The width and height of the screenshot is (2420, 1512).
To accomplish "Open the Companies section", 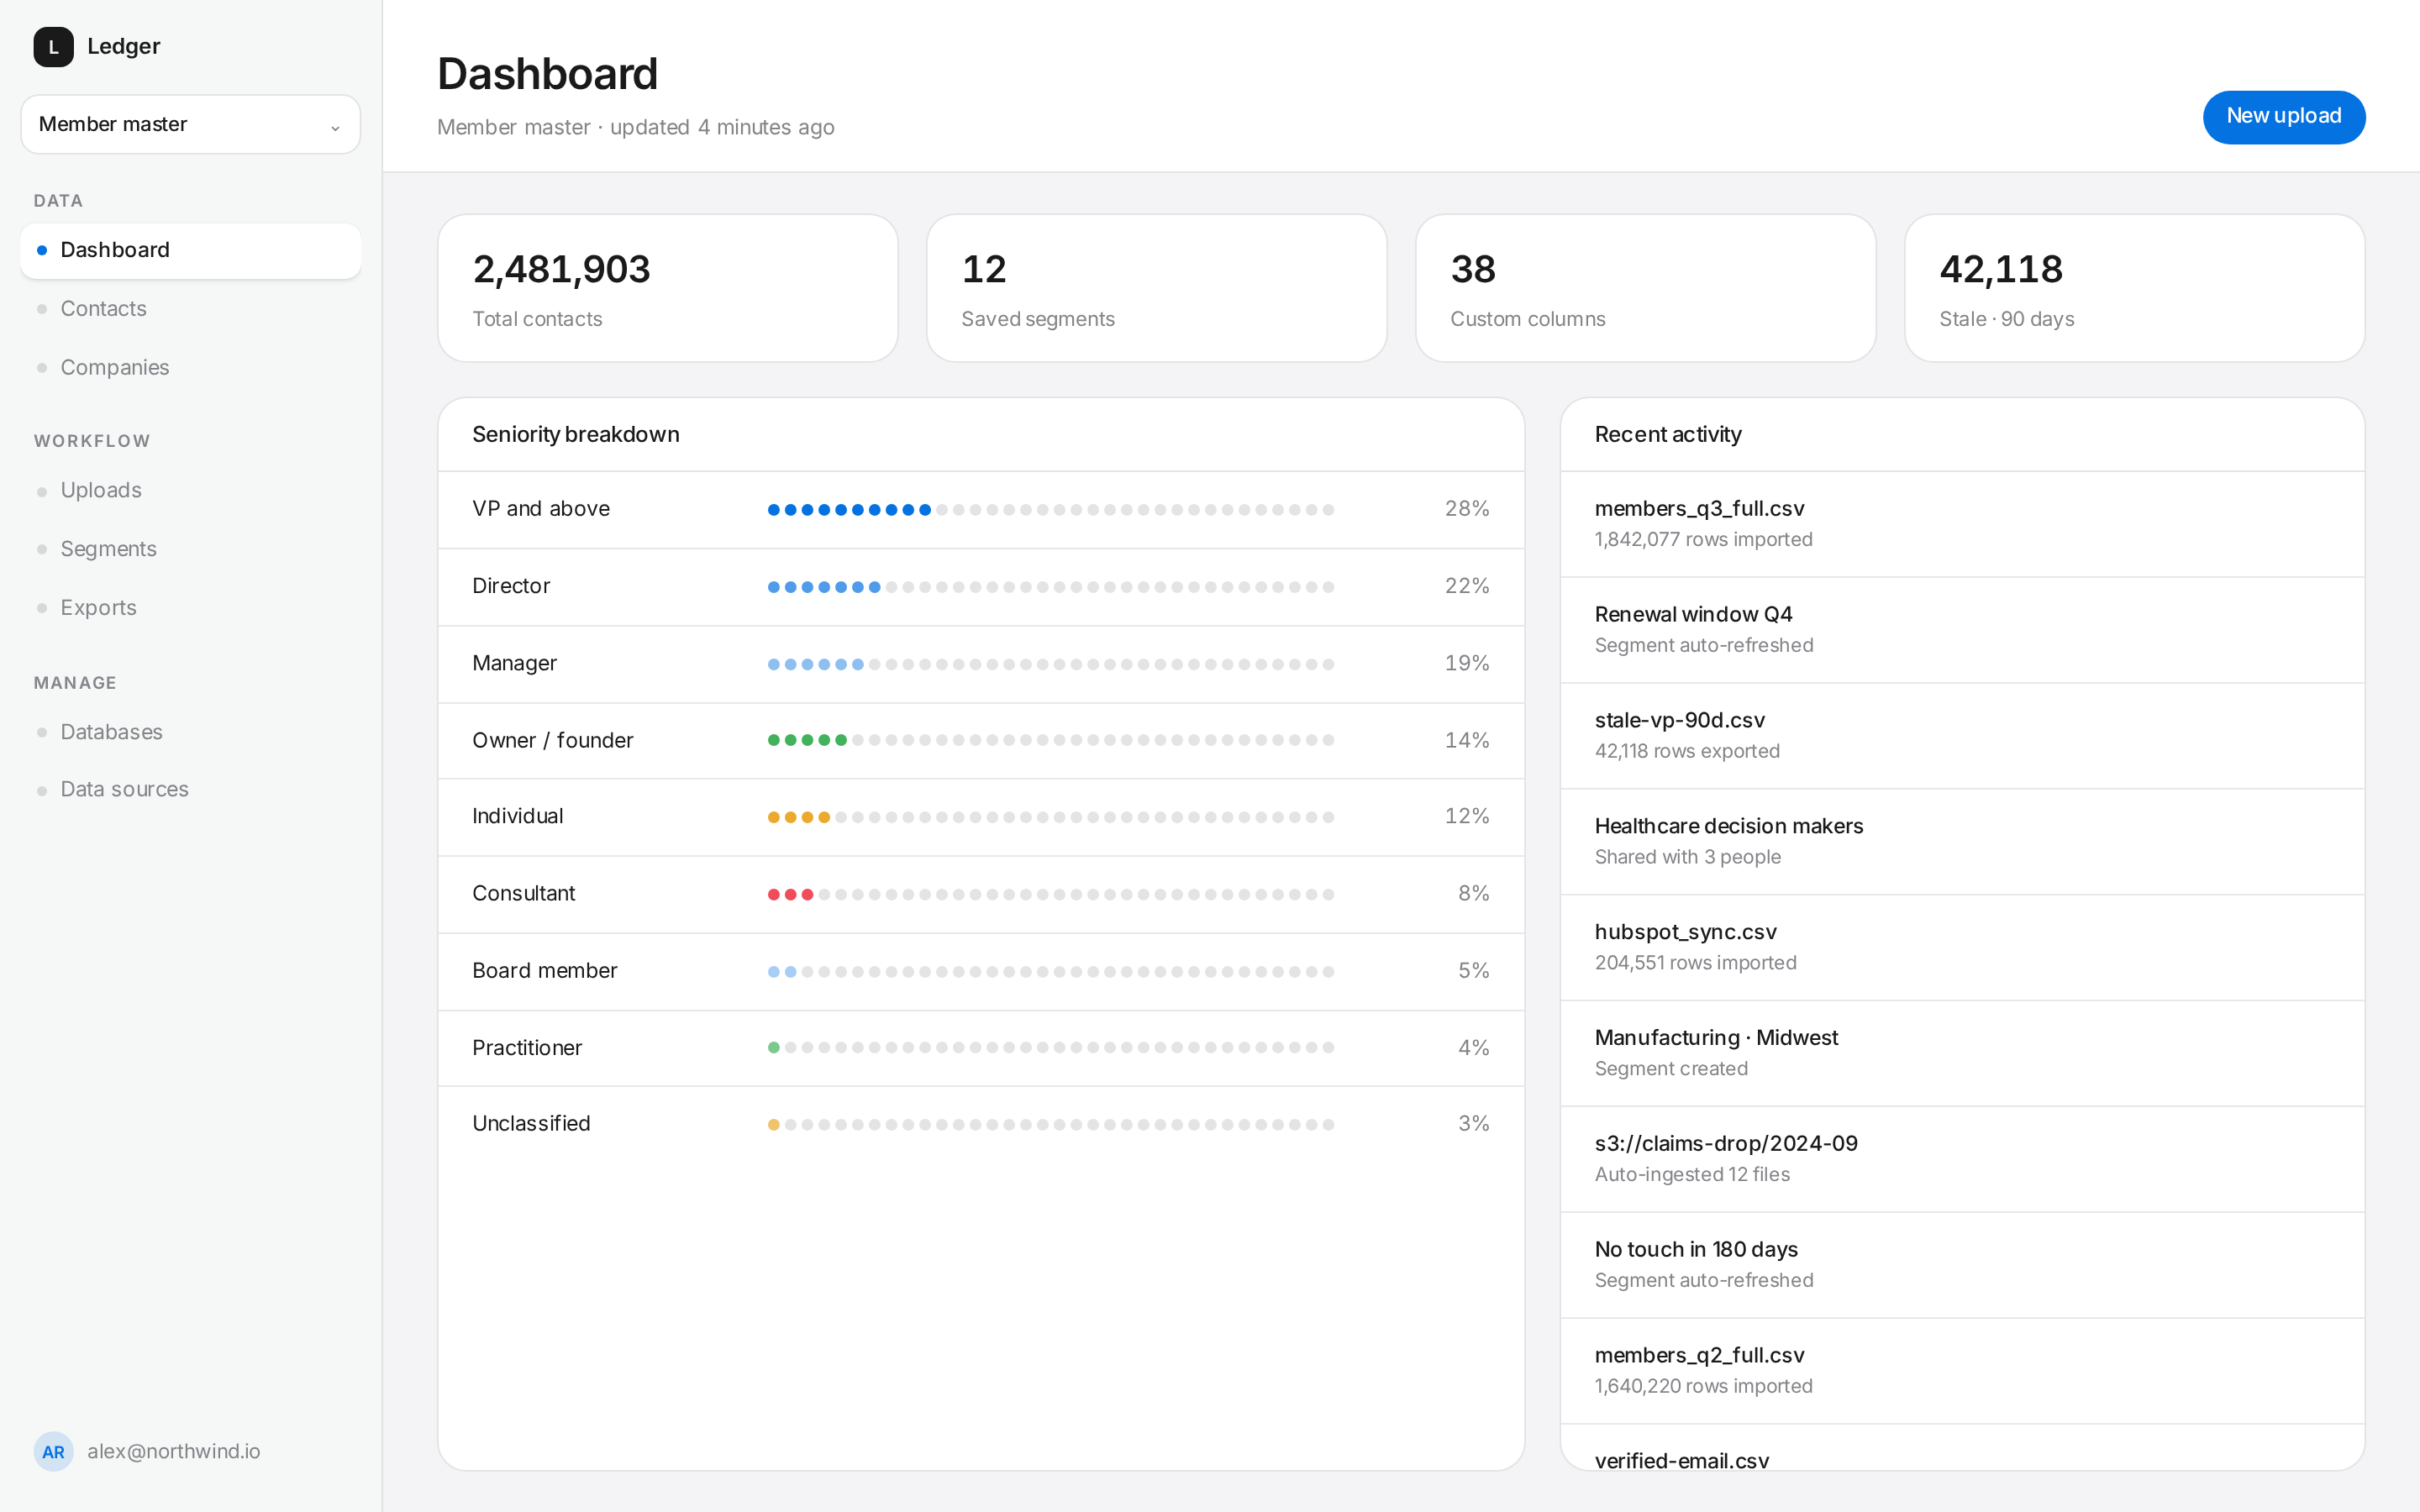I will click(190, 367).
